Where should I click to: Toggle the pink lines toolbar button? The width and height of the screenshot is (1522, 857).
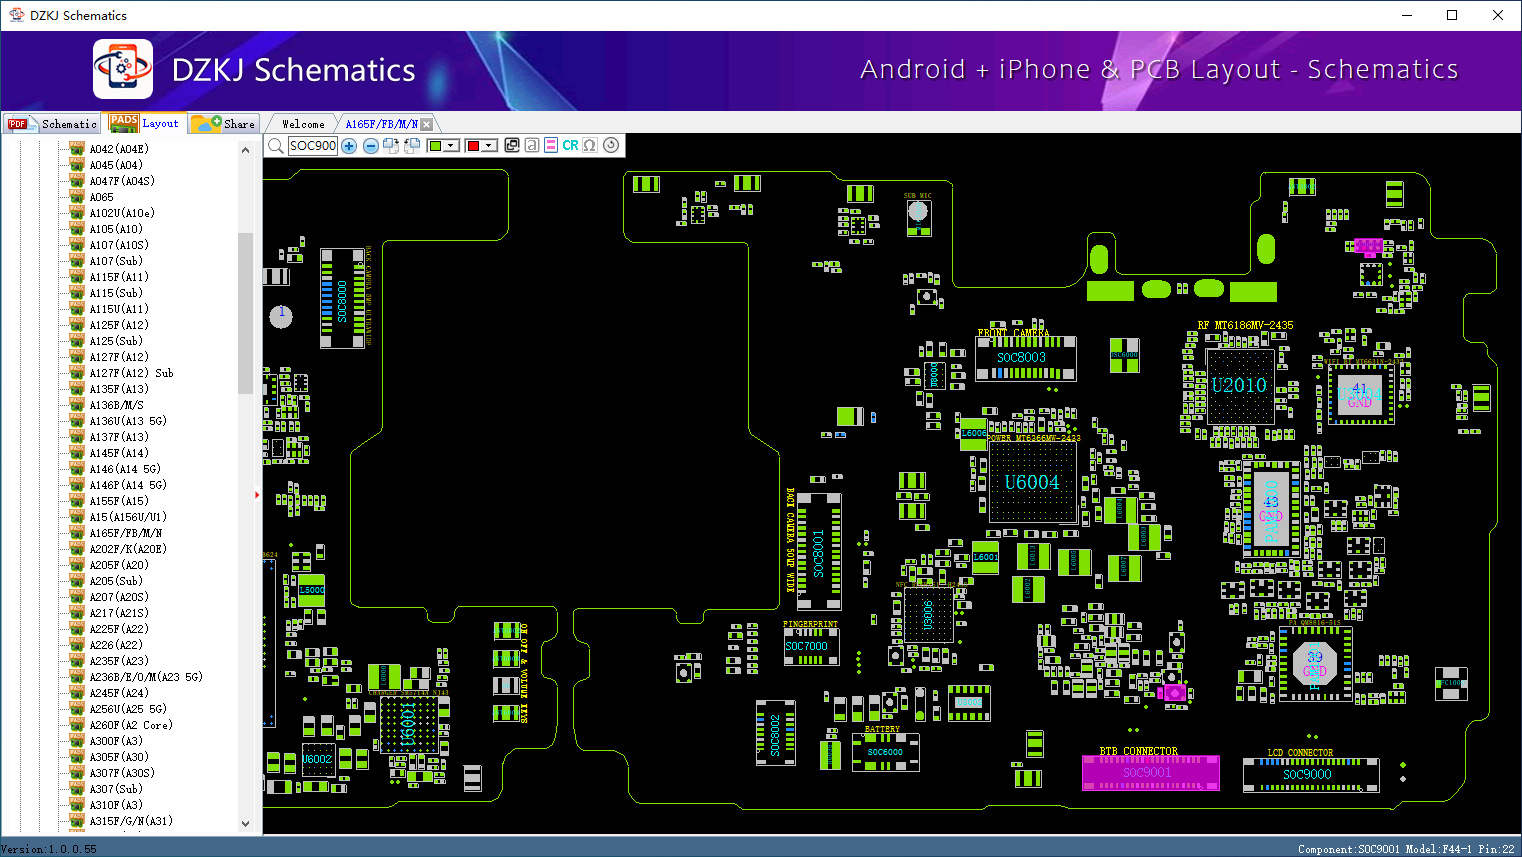click(x=551, y=146)
